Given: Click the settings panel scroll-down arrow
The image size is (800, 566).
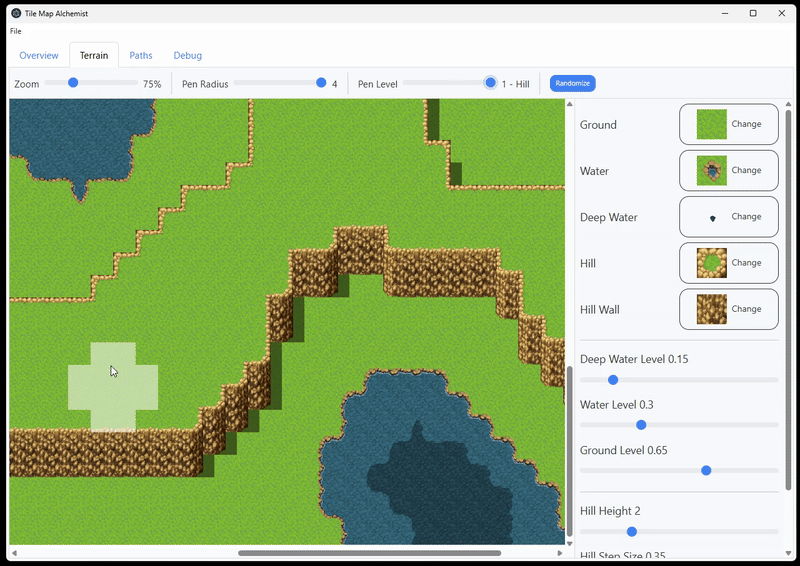Looking at the screenshot, I should (x=788, y=554).
